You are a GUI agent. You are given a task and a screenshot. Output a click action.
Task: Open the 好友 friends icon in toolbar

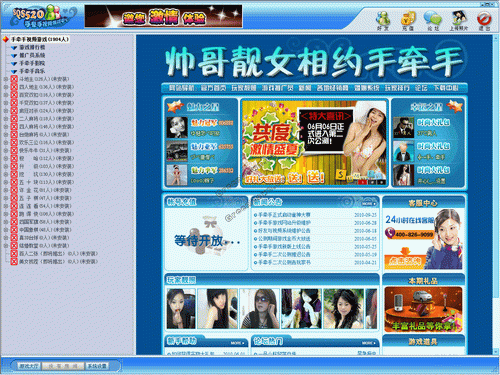tap(383, 20)
